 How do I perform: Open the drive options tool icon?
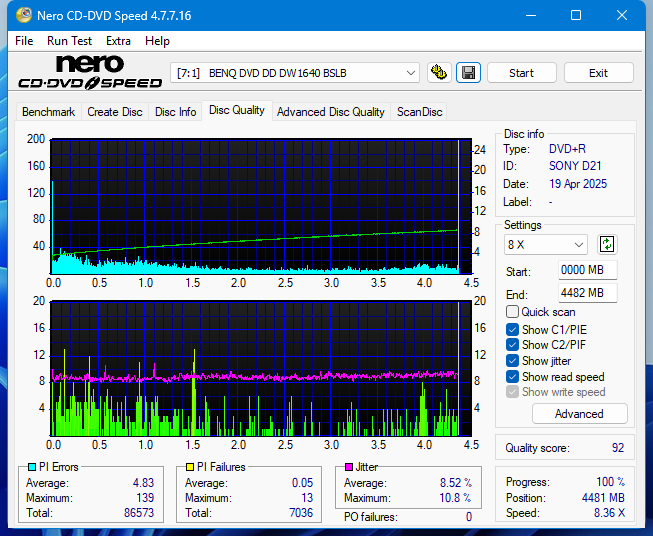[x=439, y=73]
